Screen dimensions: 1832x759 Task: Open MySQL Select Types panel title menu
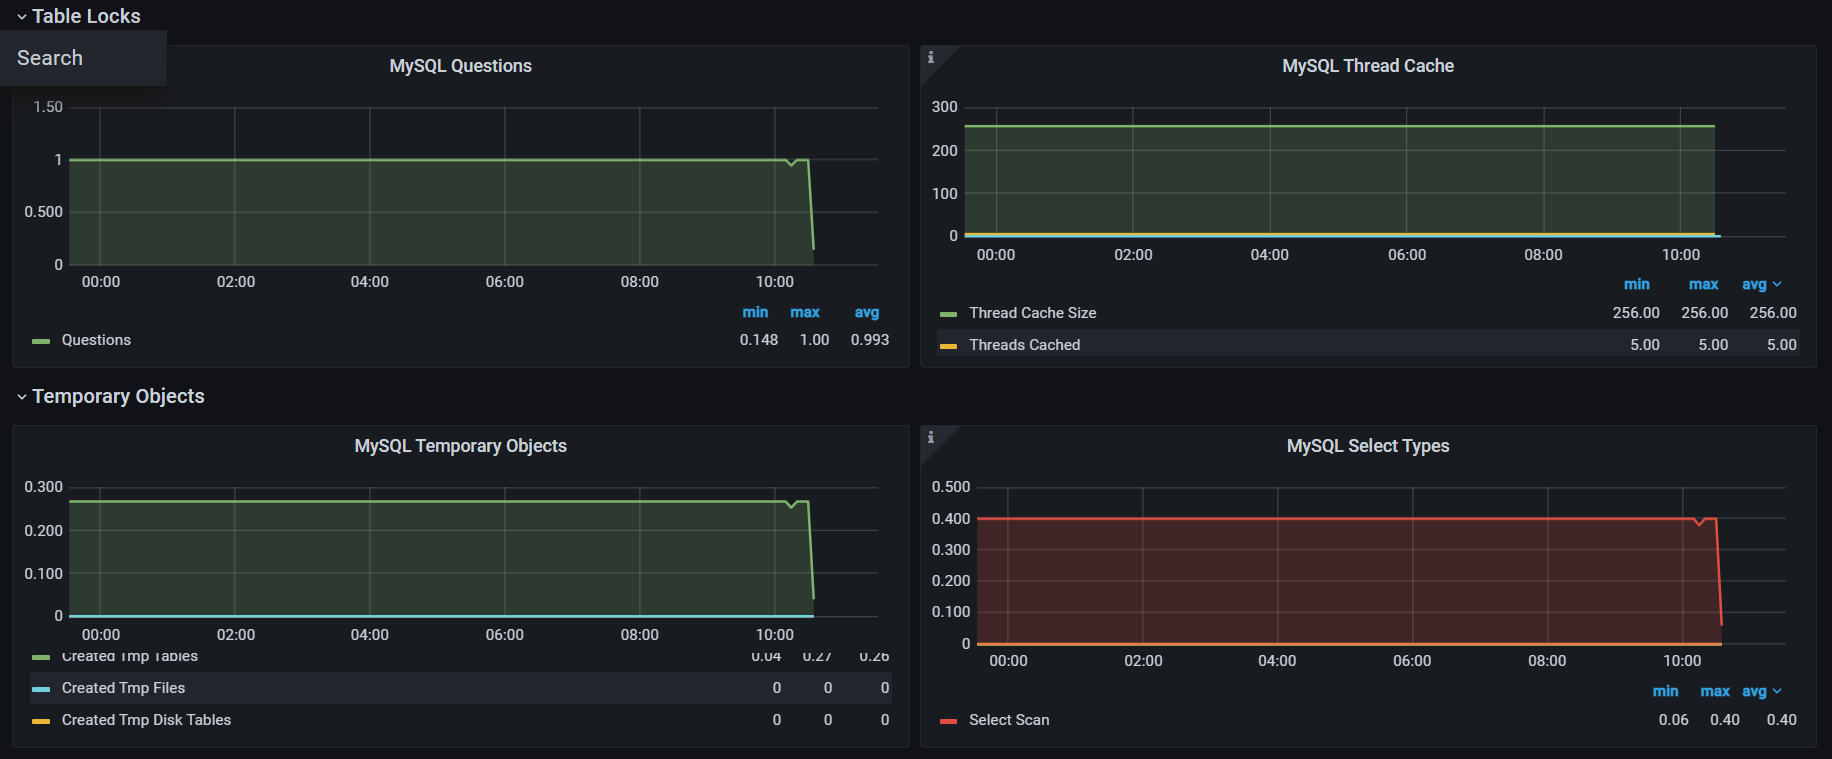(1368, 446)
